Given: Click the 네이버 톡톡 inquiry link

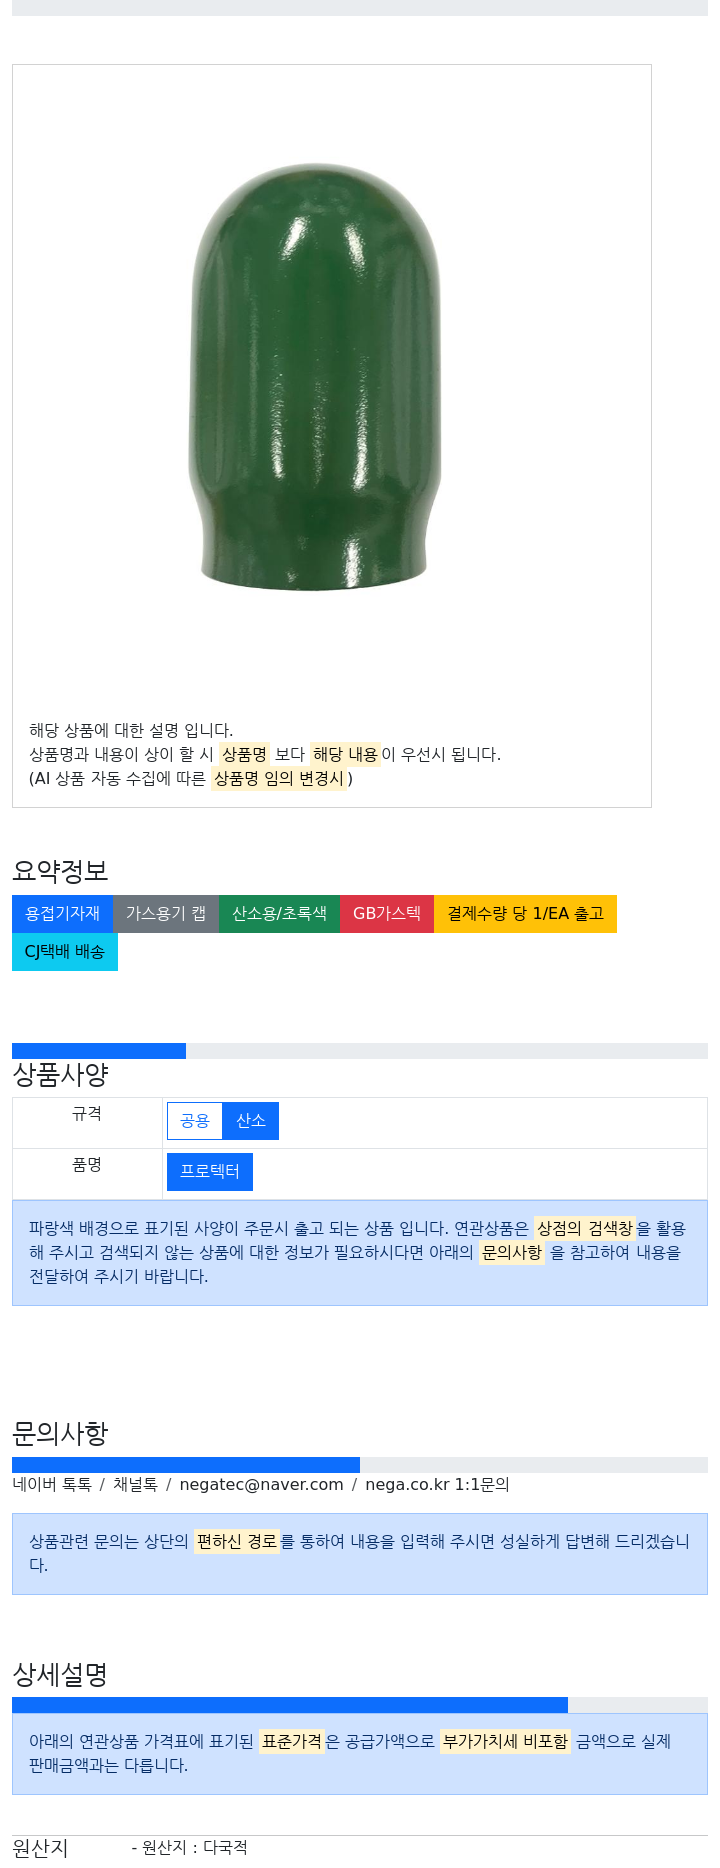Looking at the screenshot, I should tap(52, 1485).
